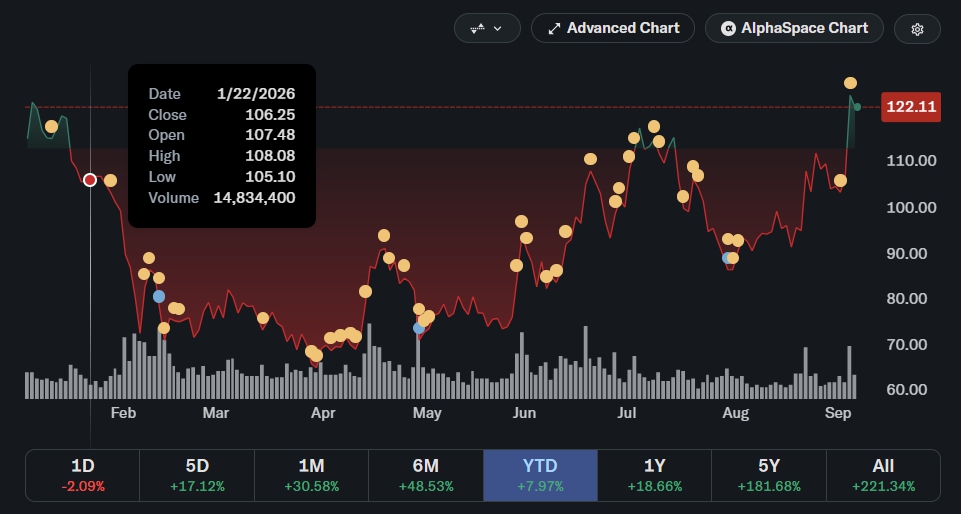Screen dimensions: 961x514
Task: Click the red data point at 1/22/2026
Action: coord(90,180)
